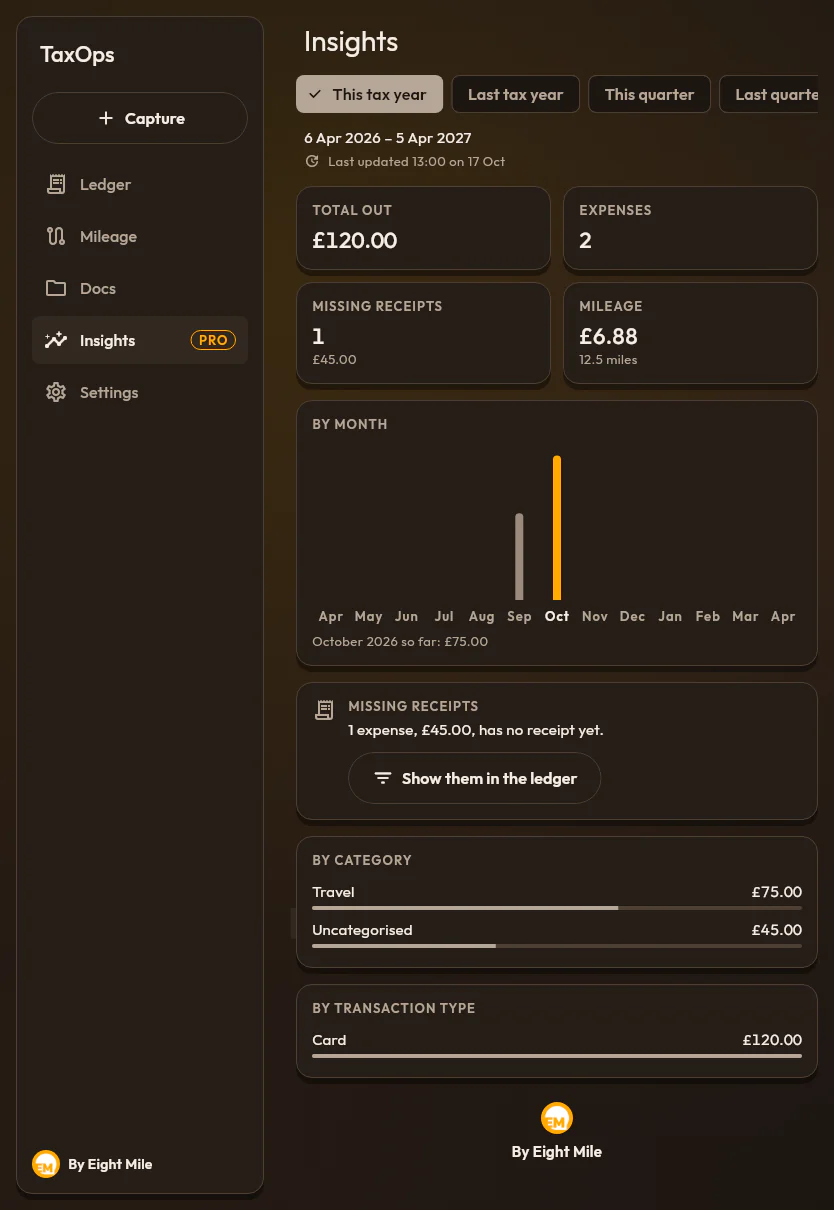Open the Expenses count card
This screenshot has width=834, height=1210.
tap(690, 228)
